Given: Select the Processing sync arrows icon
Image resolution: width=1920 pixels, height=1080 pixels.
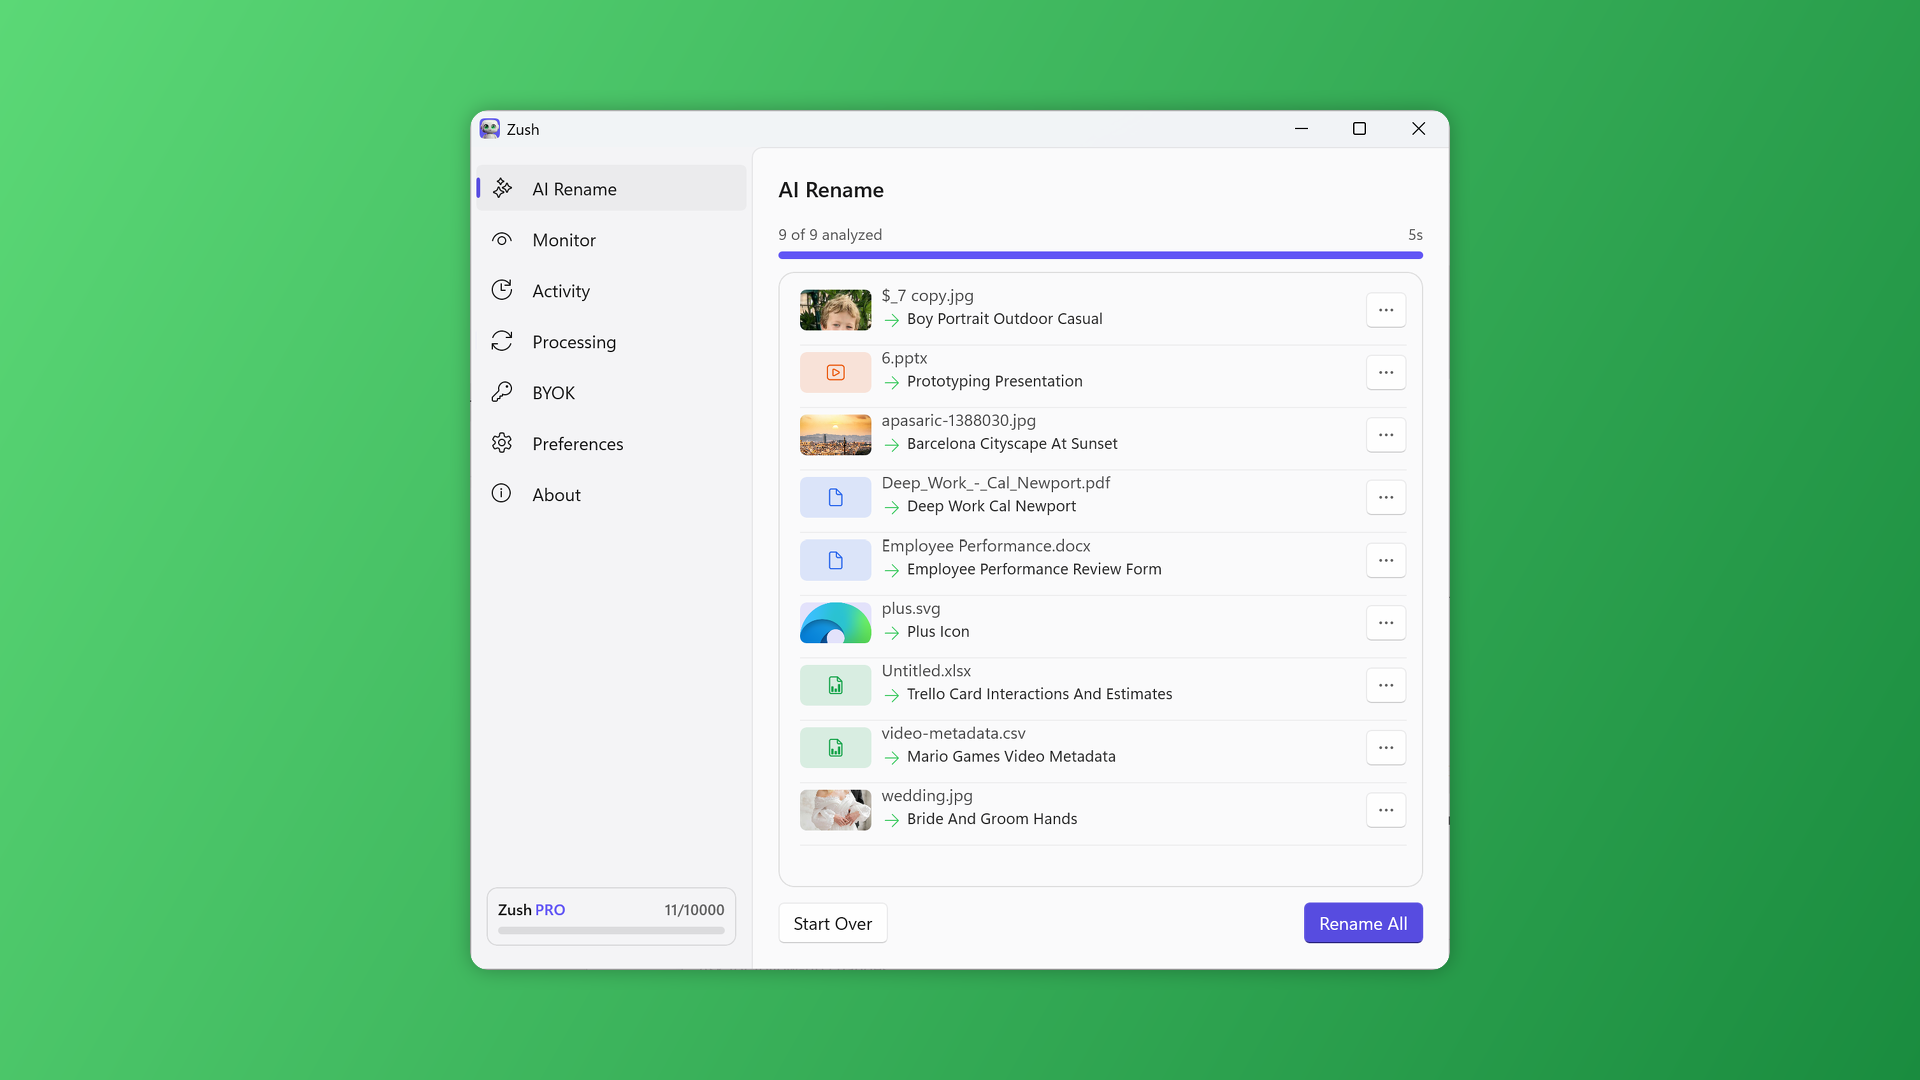Looking at the screenshot, I should (503, 341).
